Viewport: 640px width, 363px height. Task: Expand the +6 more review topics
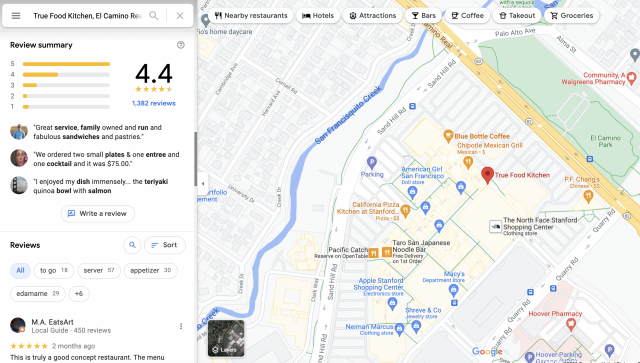[79, 294]
